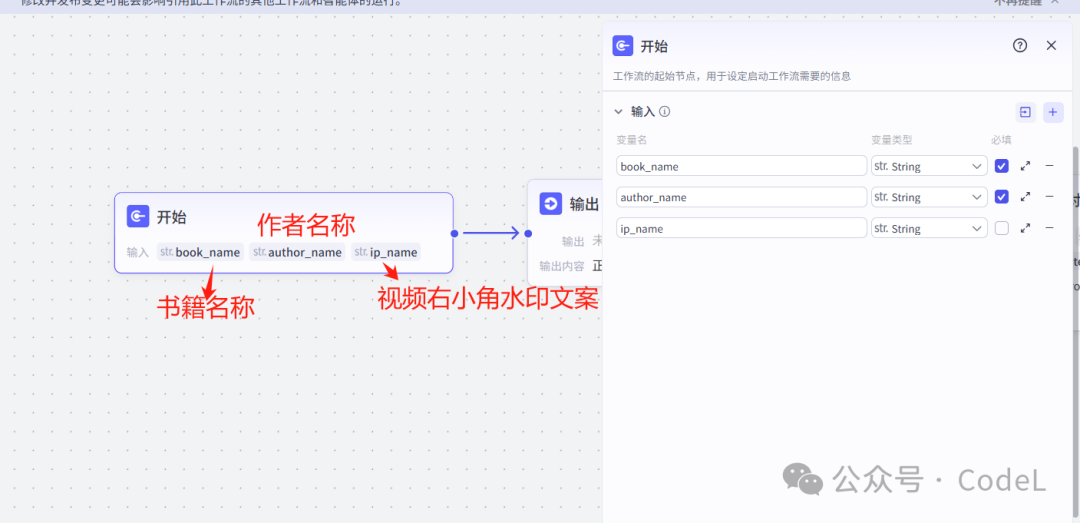Expand the author_name row details icon
This screenshot has width=1080, height=523.
tap(1026, 197)
